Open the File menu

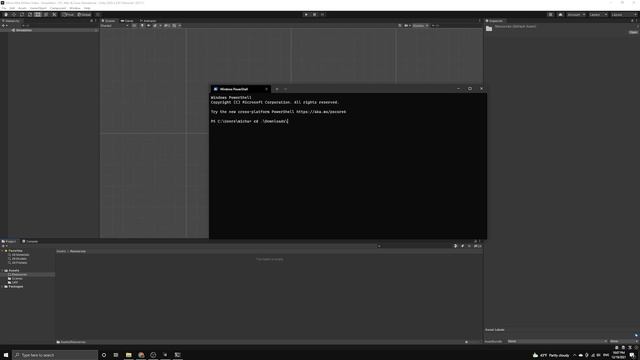pos(4,8)
